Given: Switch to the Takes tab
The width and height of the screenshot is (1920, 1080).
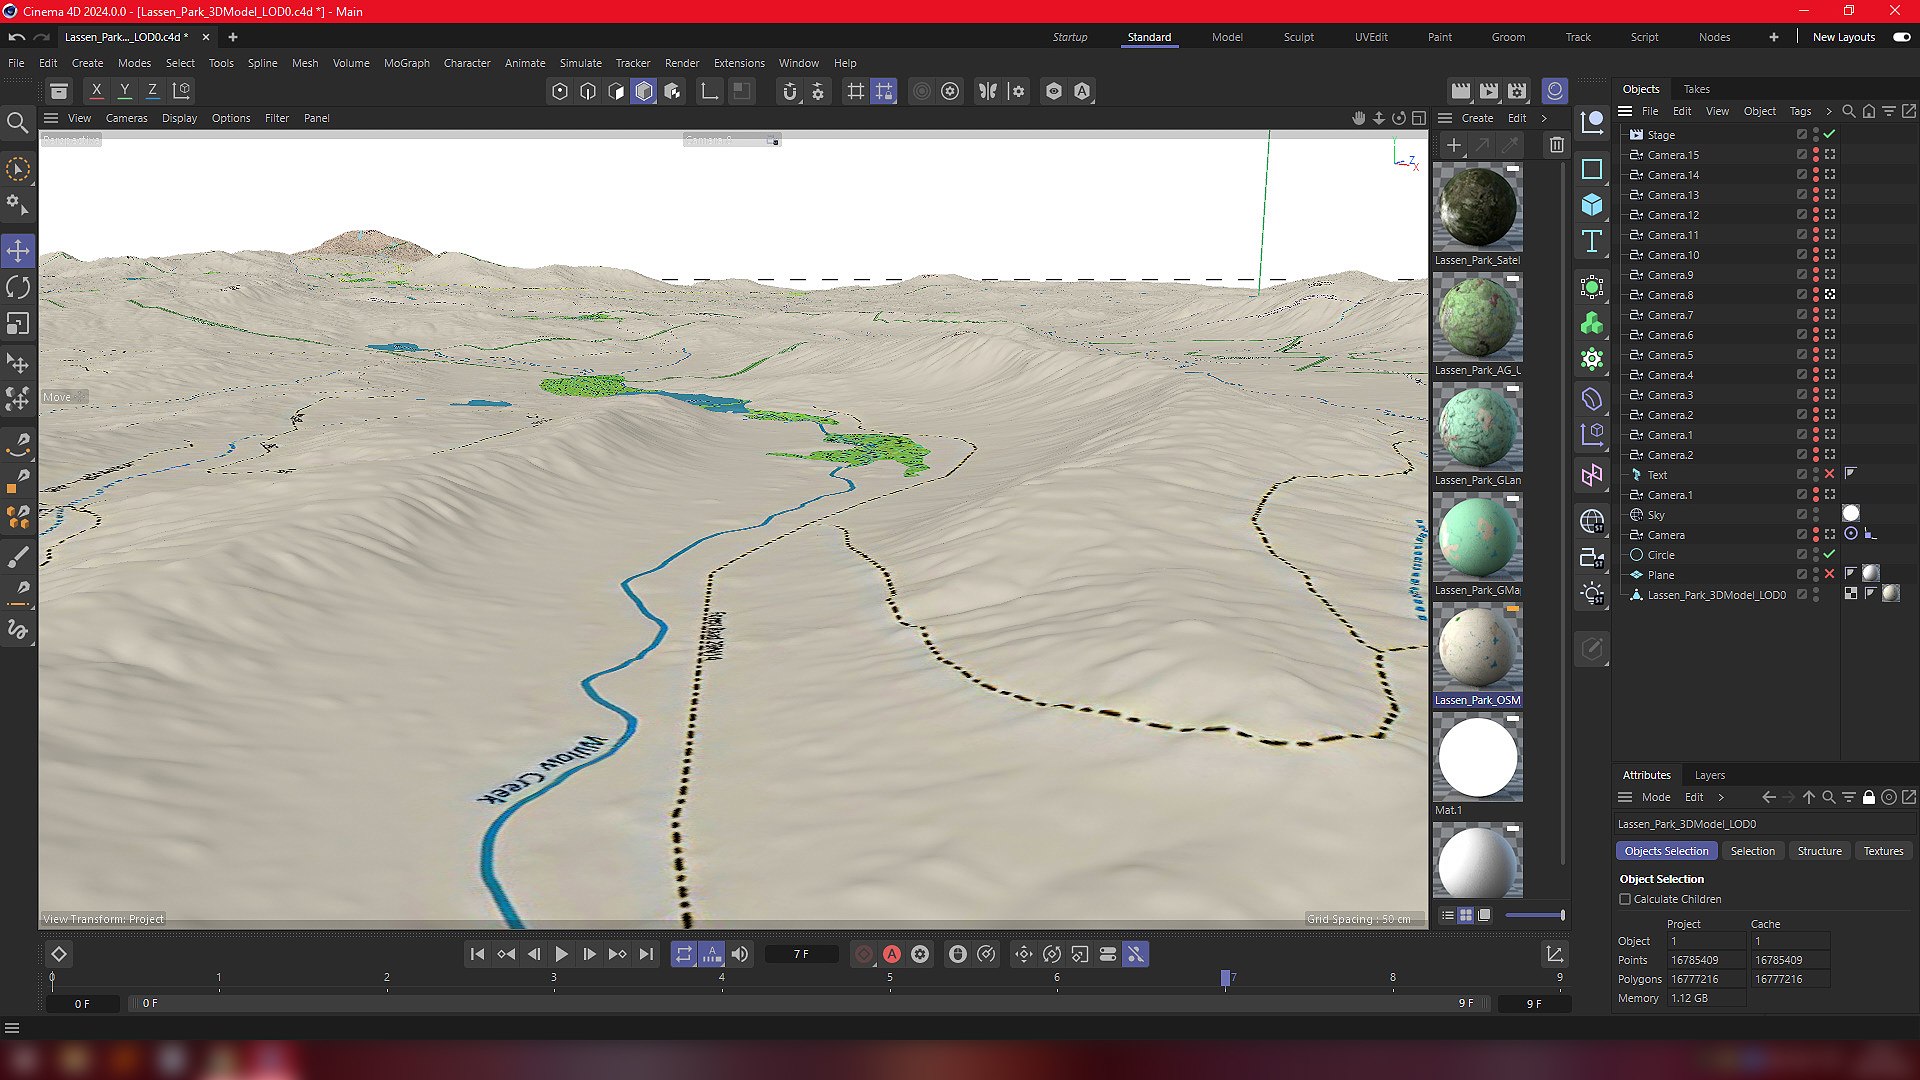Looking at the screenshot, I should pyautogui.click(x=1697, y=89).
